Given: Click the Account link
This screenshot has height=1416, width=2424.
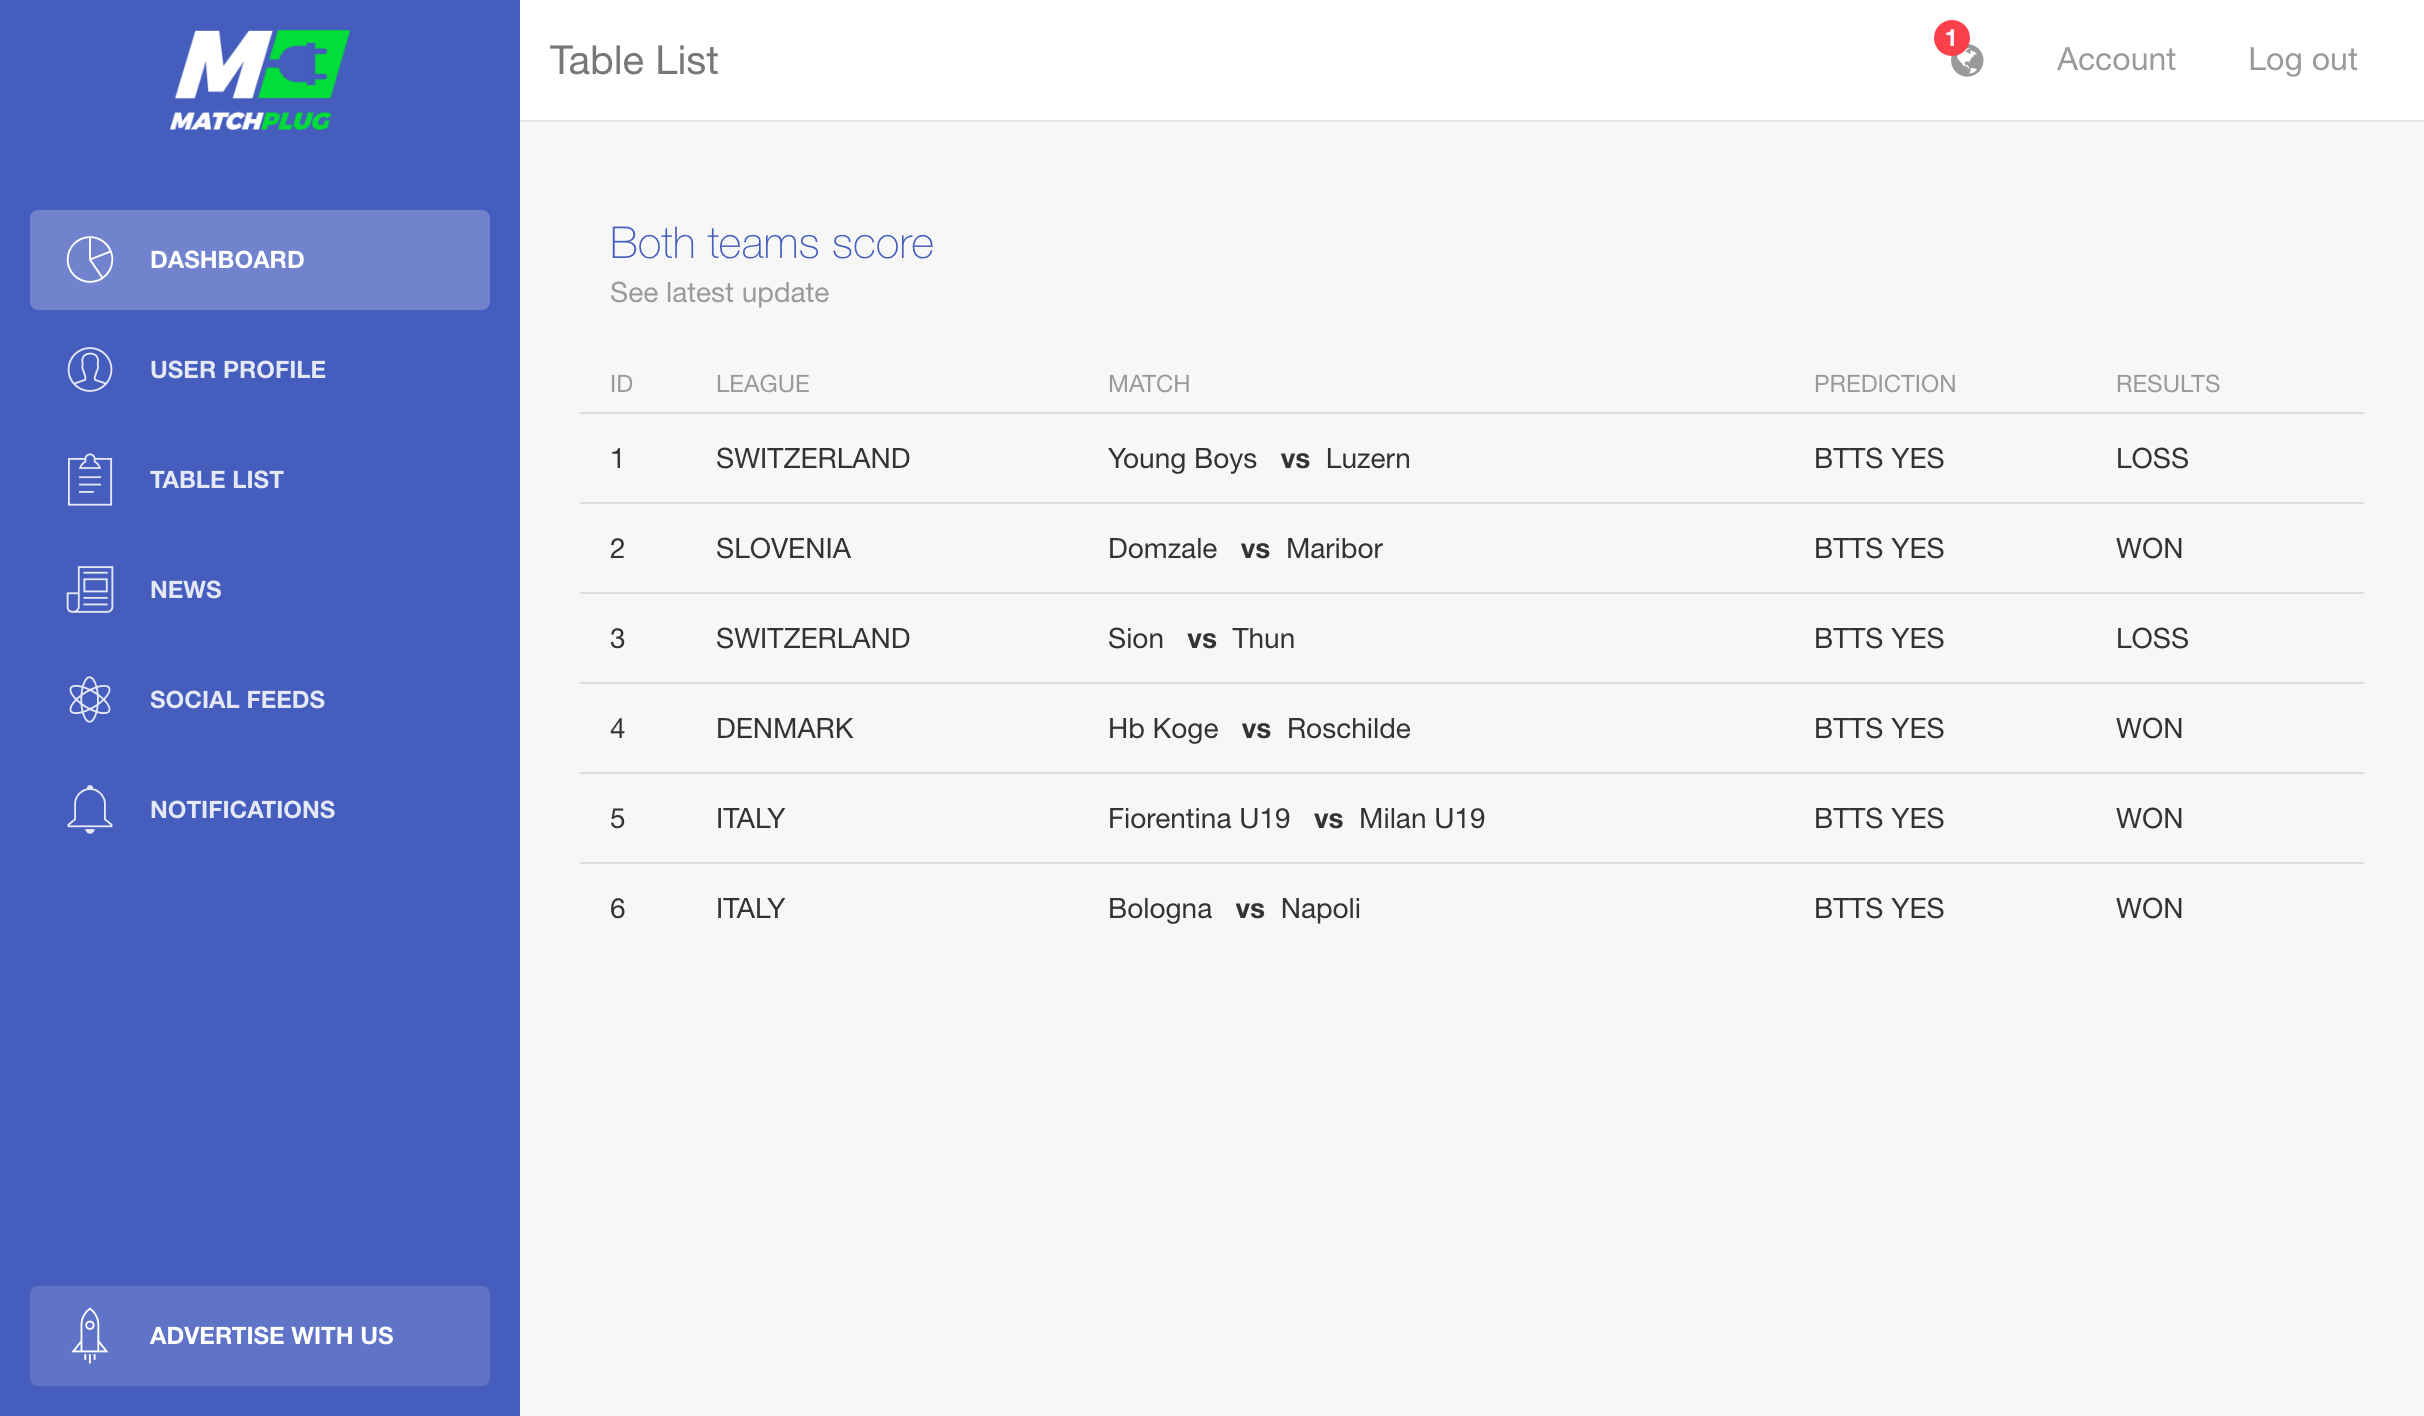Looking at the screenshot, I should [2116, 60].
